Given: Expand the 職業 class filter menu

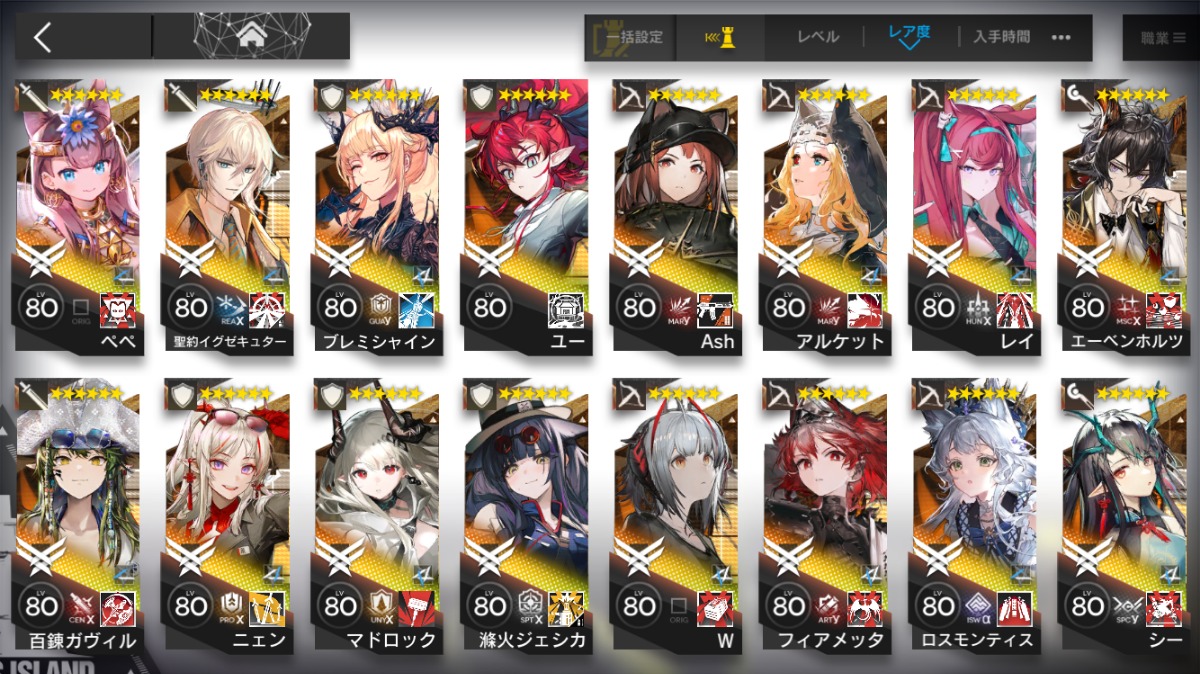Looking at the screenshot, I should click(x=1162, y=37).
